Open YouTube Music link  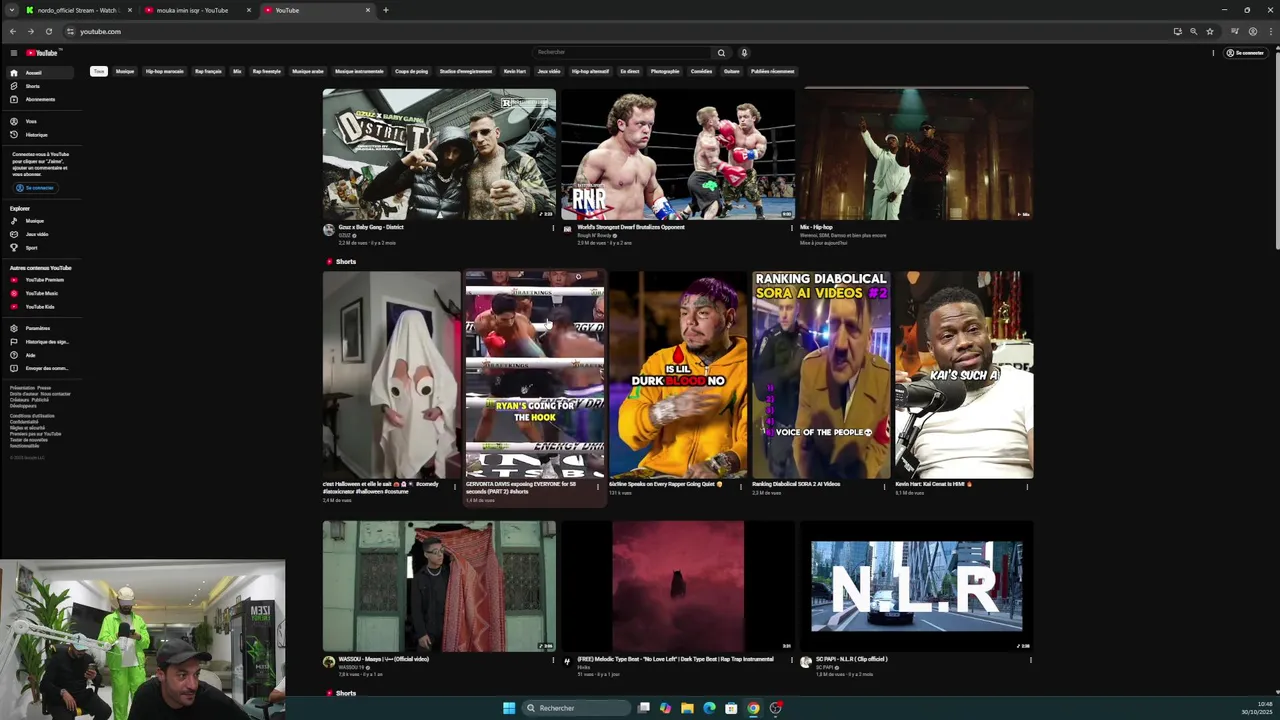pos(41,293)
